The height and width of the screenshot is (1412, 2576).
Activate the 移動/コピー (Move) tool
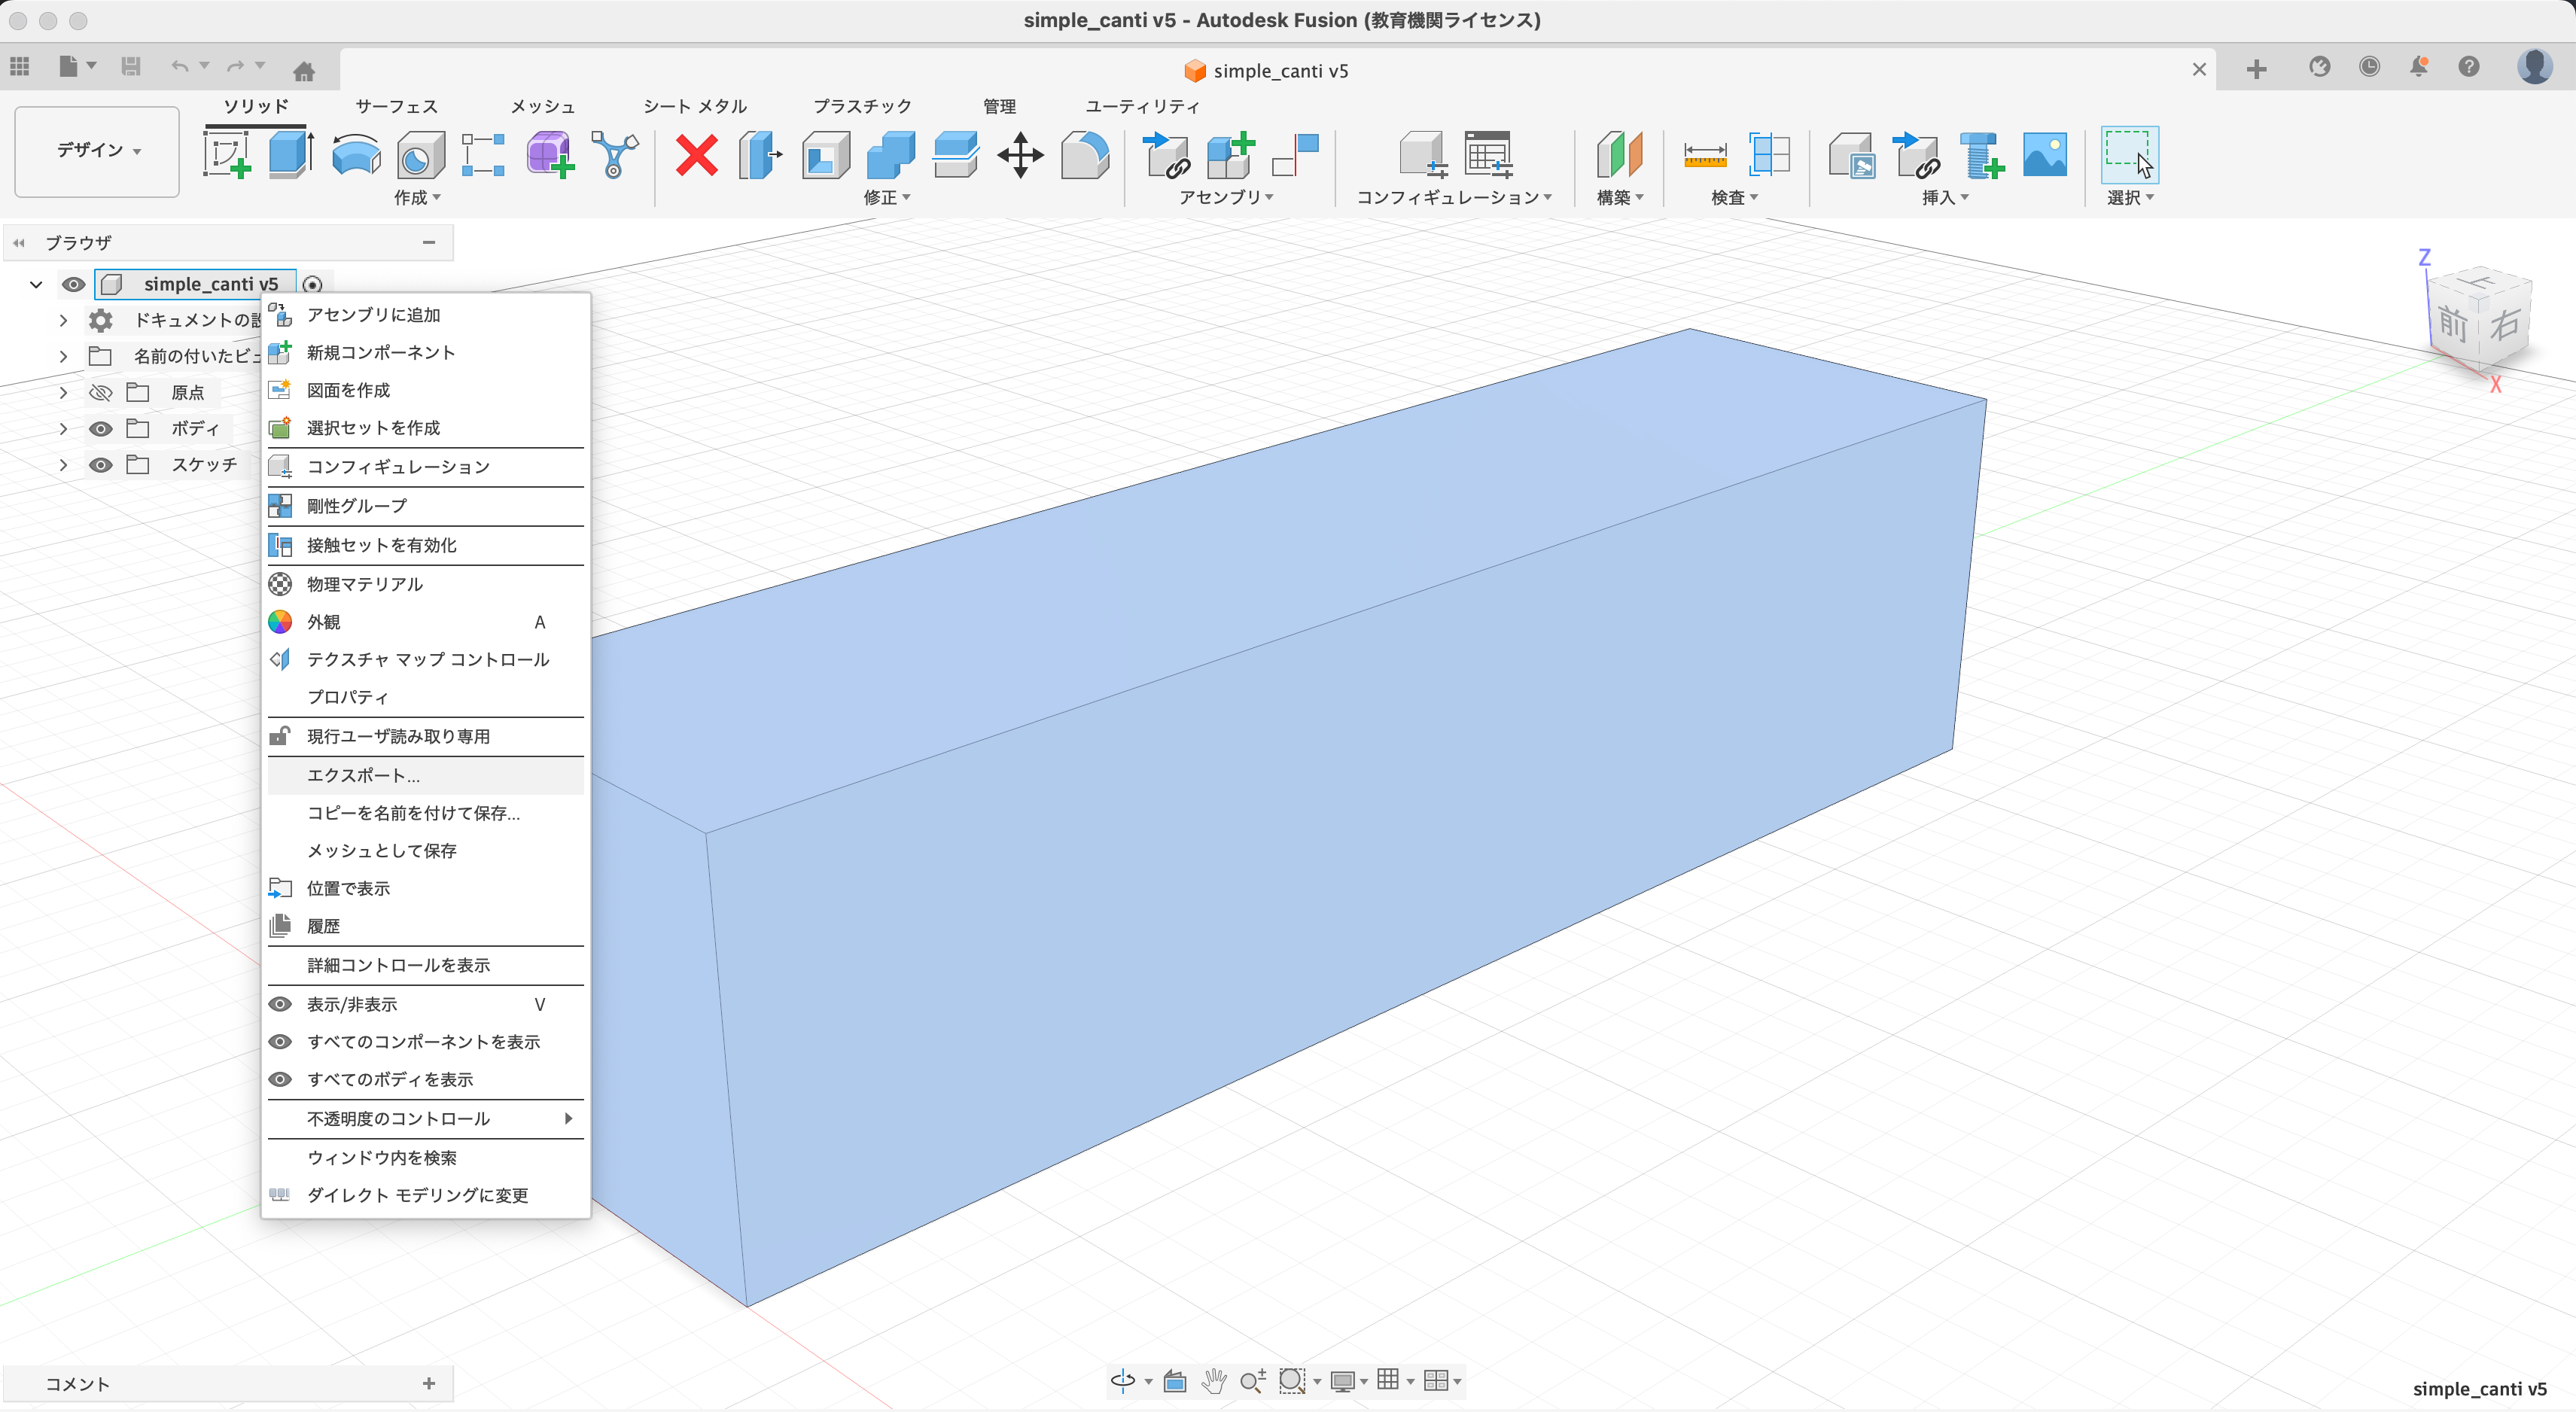[1020, 155]
